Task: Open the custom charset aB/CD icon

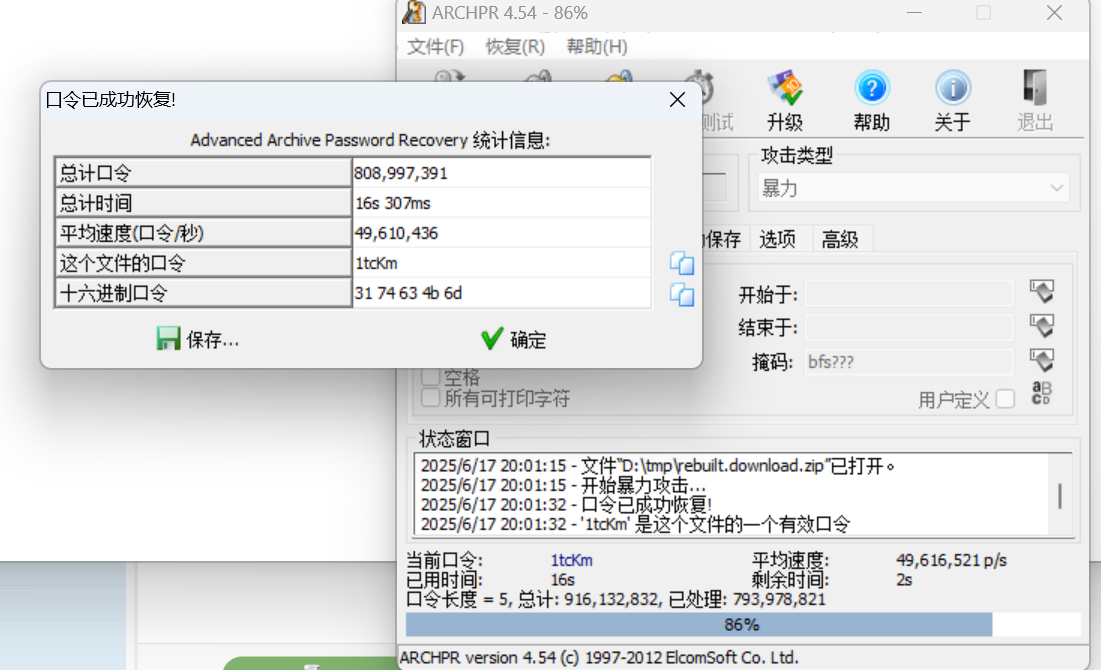Action: [x=1041, y=393]
